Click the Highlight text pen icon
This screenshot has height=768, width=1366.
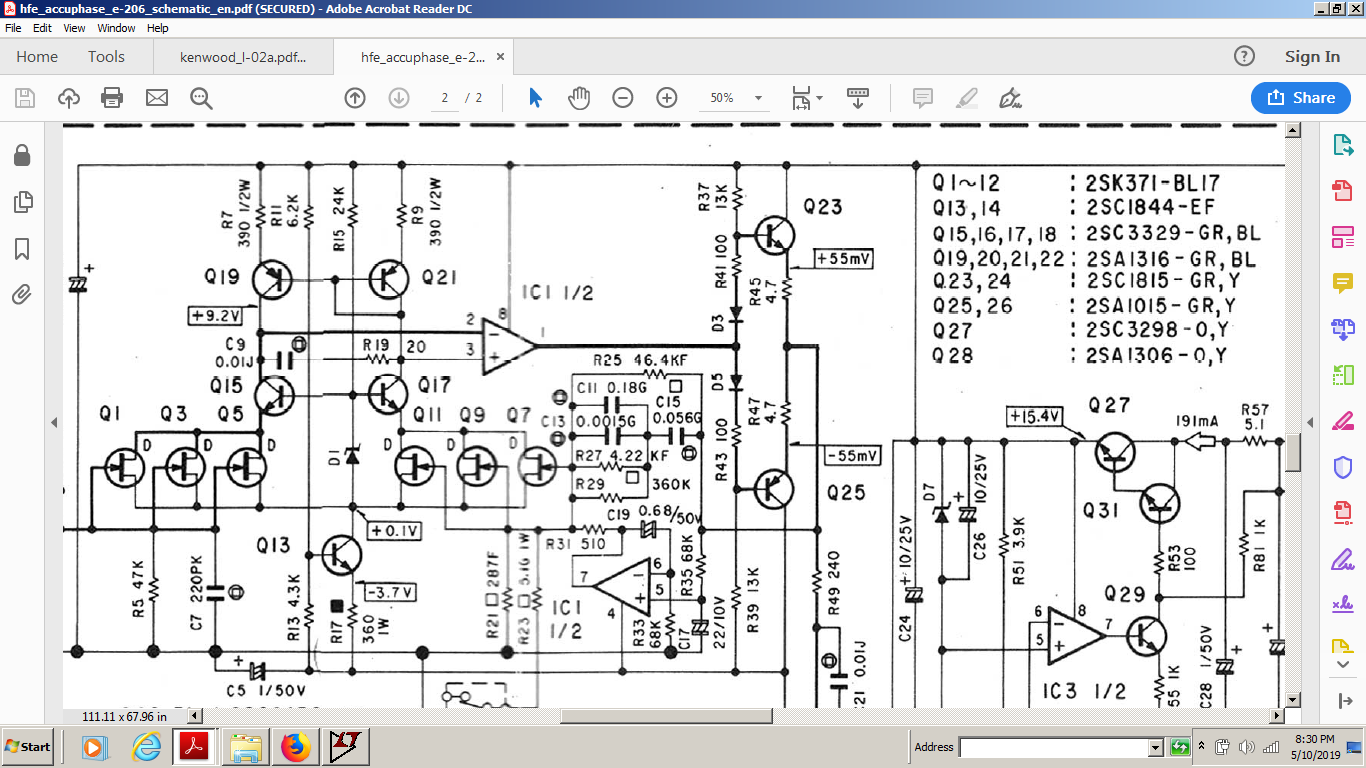(x=966, y=98)
